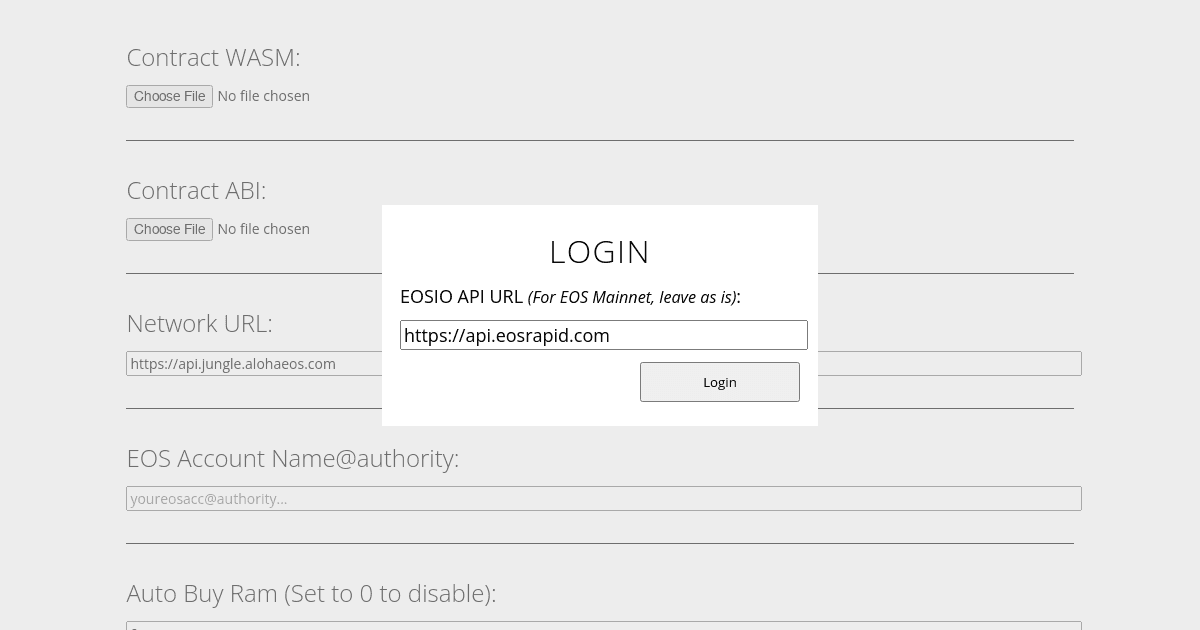The width and height of the screenshot is (1200, 630).
Task: Click the divider line below Contract WASM
Action: (599, 140)
